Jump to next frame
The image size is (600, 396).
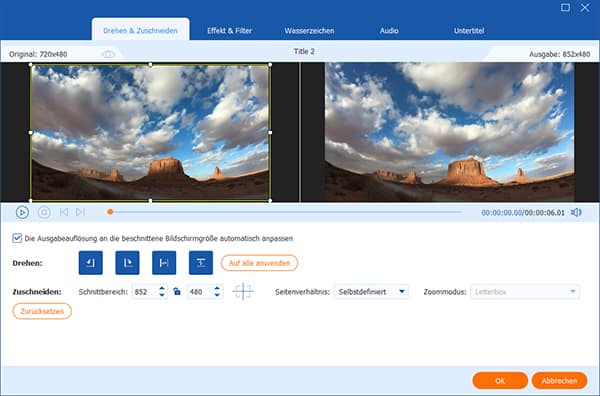(80, 212)
